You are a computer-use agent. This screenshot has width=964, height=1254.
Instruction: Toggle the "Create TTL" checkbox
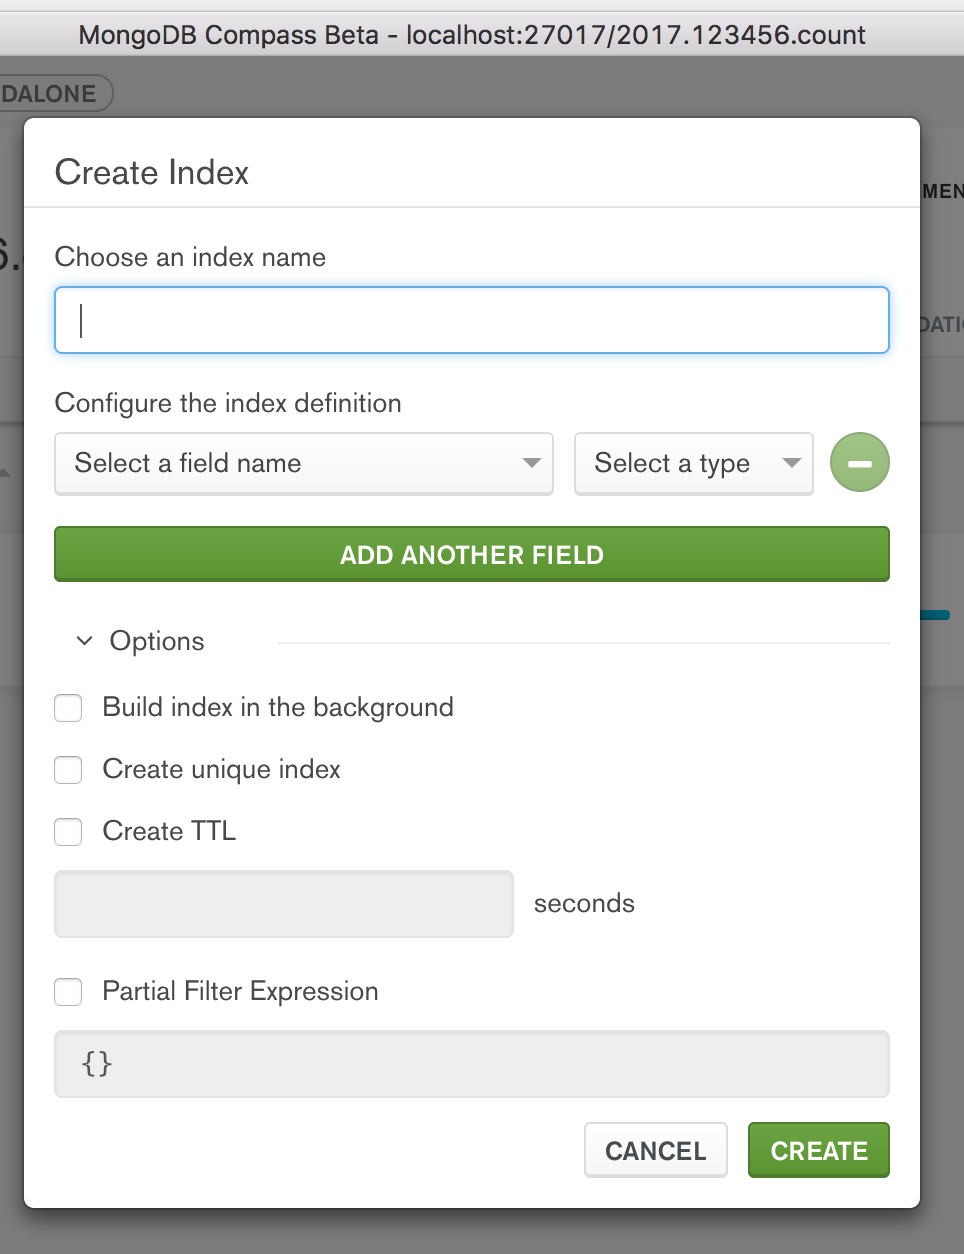68,832
